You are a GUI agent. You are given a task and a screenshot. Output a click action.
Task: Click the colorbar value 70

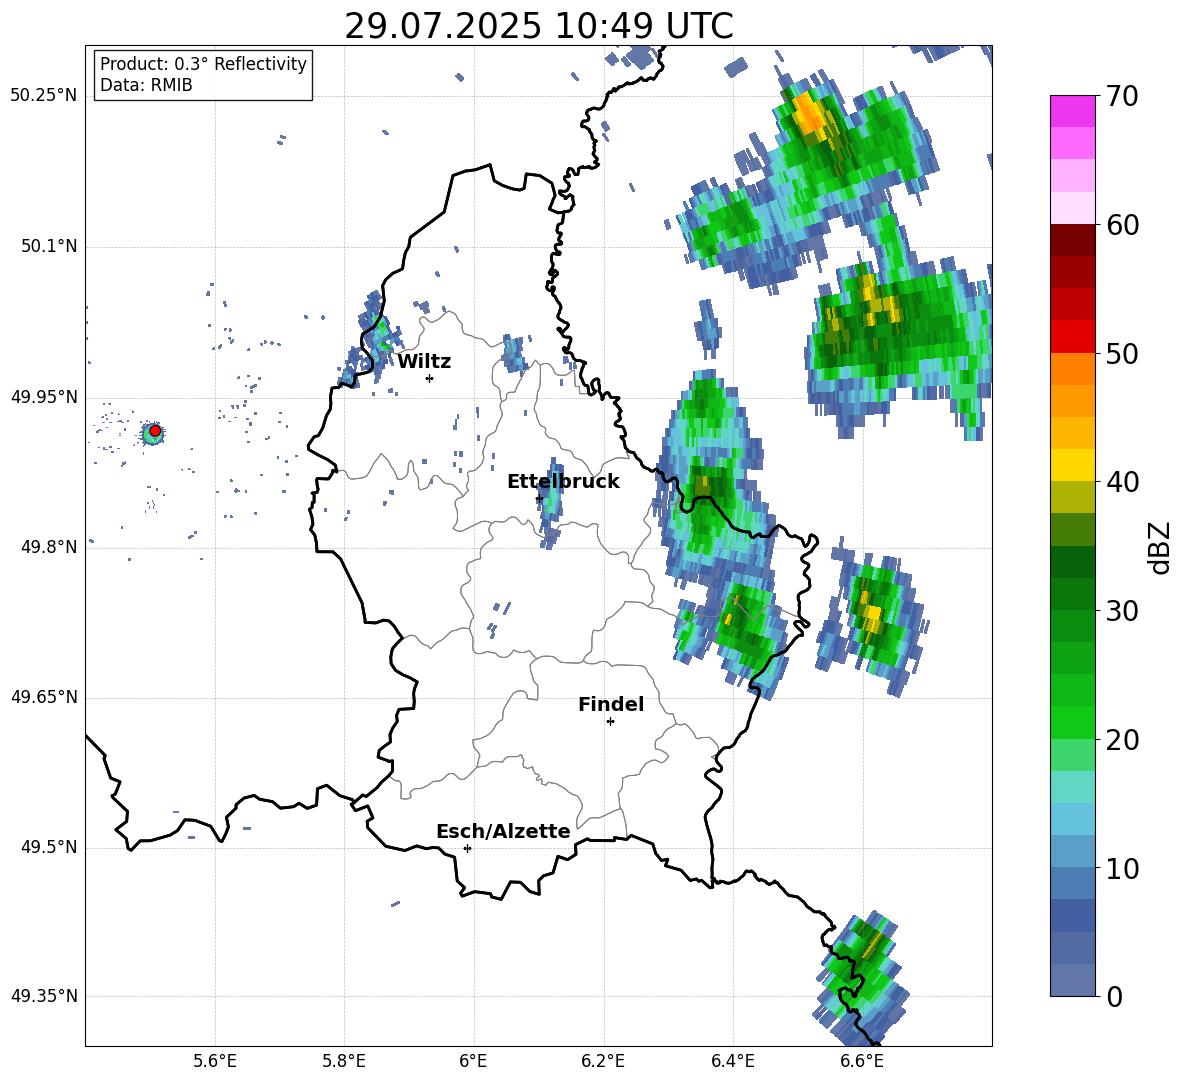click(1122, 97)
